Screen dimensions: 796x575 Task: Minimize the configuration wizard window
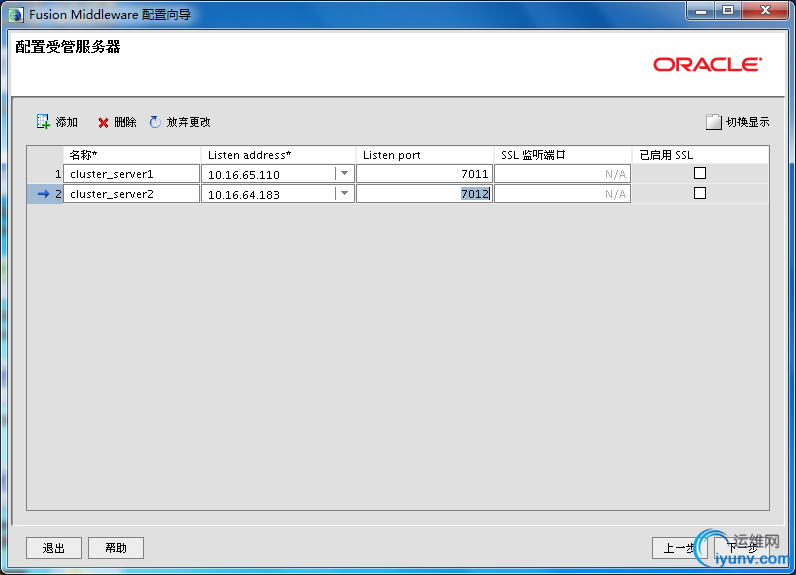701,11
